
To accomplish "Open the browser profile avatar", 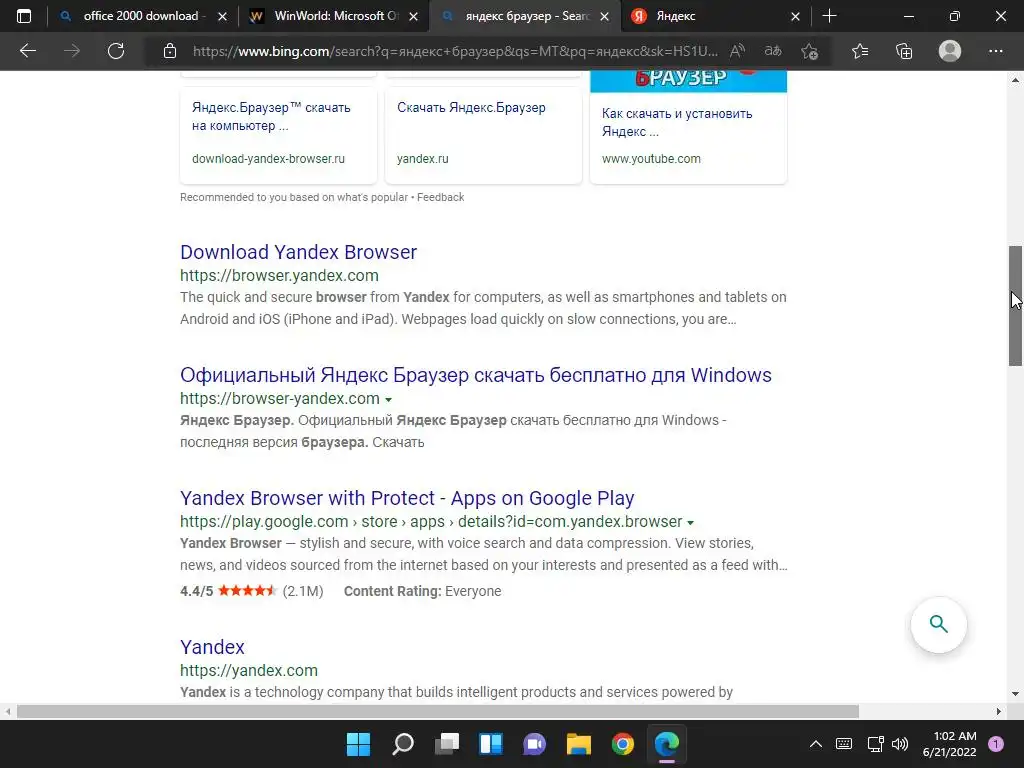I will click(950, 51).
